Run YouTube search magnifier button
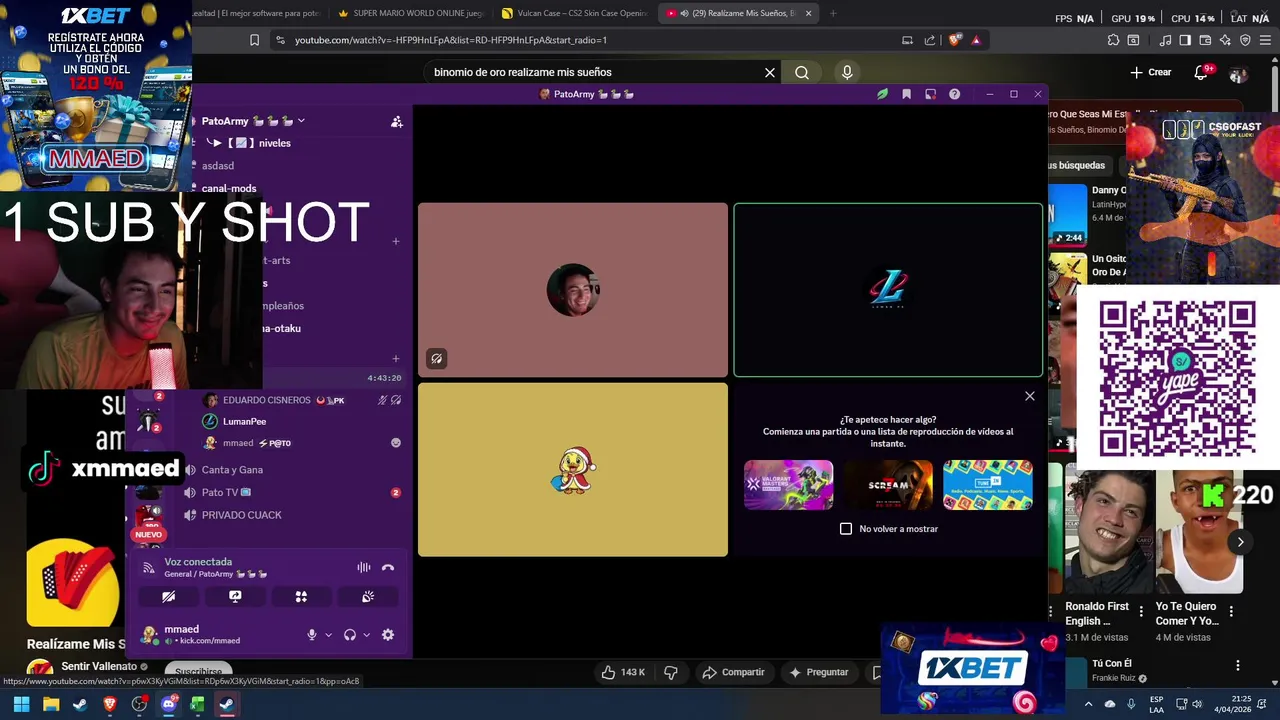 [x=802, y=72]
